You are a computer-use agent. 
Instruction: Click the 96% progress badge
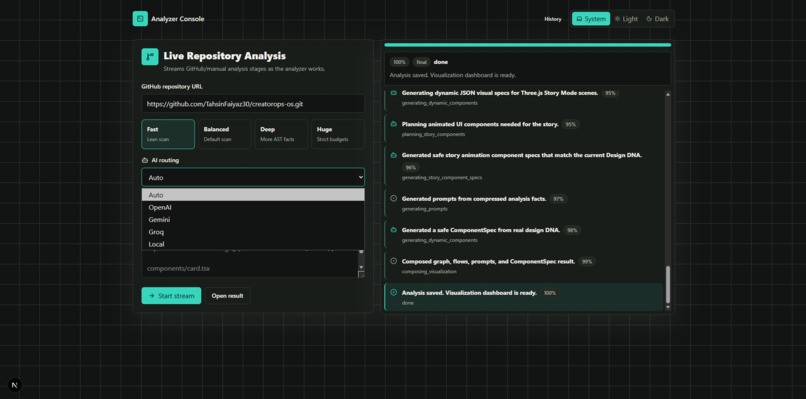point(410,168)
